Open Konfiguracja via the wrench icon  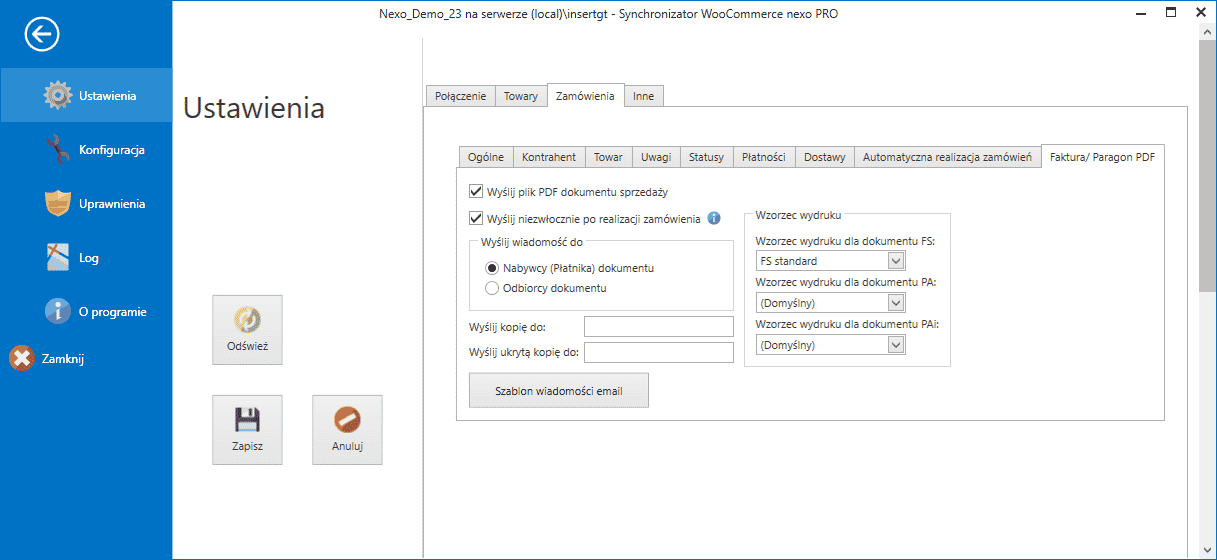59,149
